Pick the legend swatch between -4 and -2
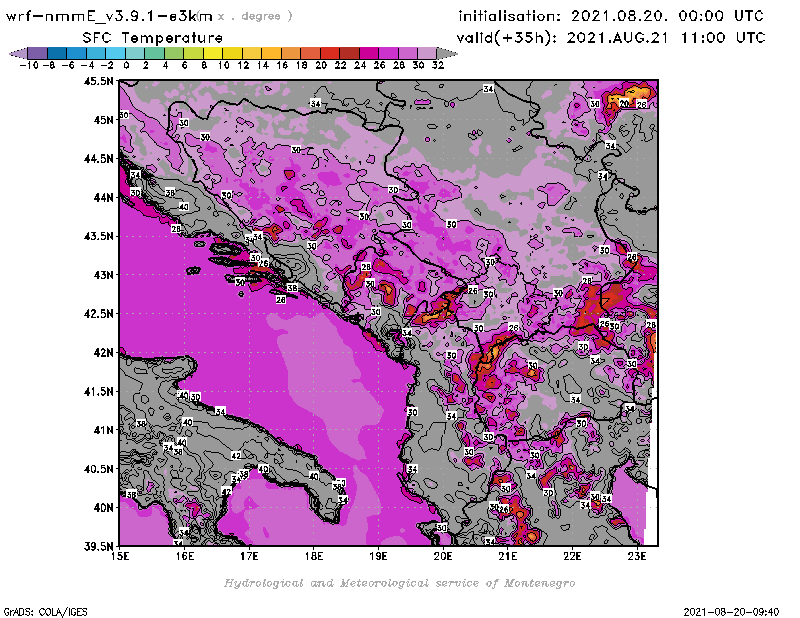 pyautogui.click(x=96, y=53)
